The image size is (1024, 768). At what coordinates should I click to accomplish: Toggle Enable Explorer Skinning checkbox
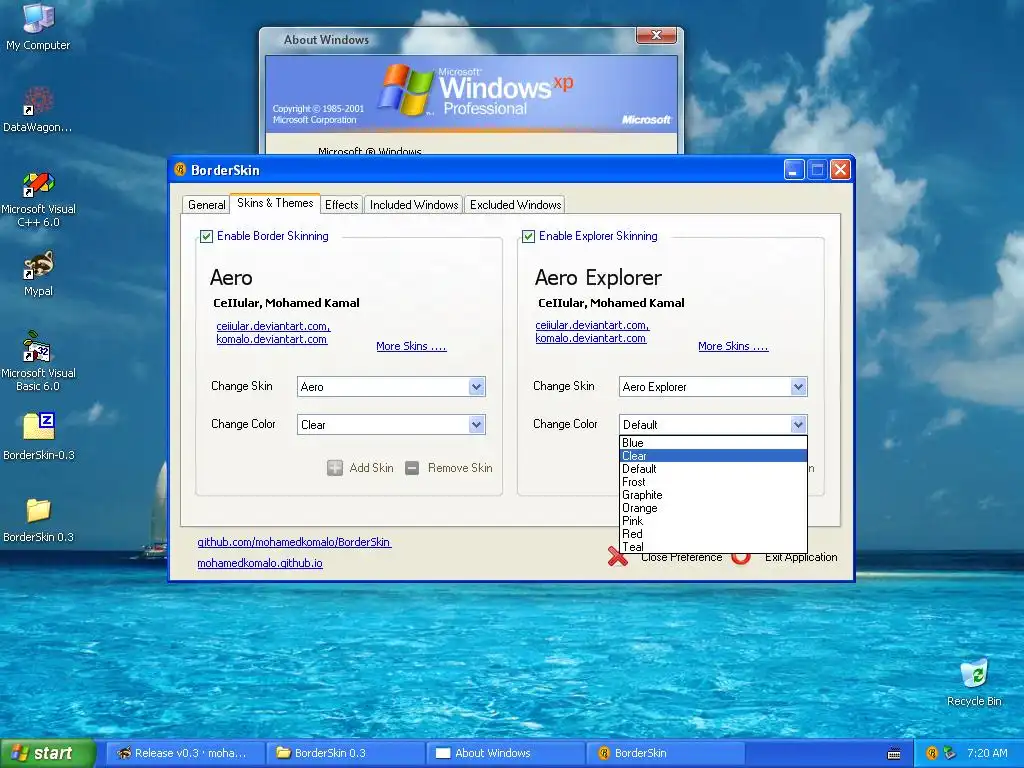tap(528, 236)
